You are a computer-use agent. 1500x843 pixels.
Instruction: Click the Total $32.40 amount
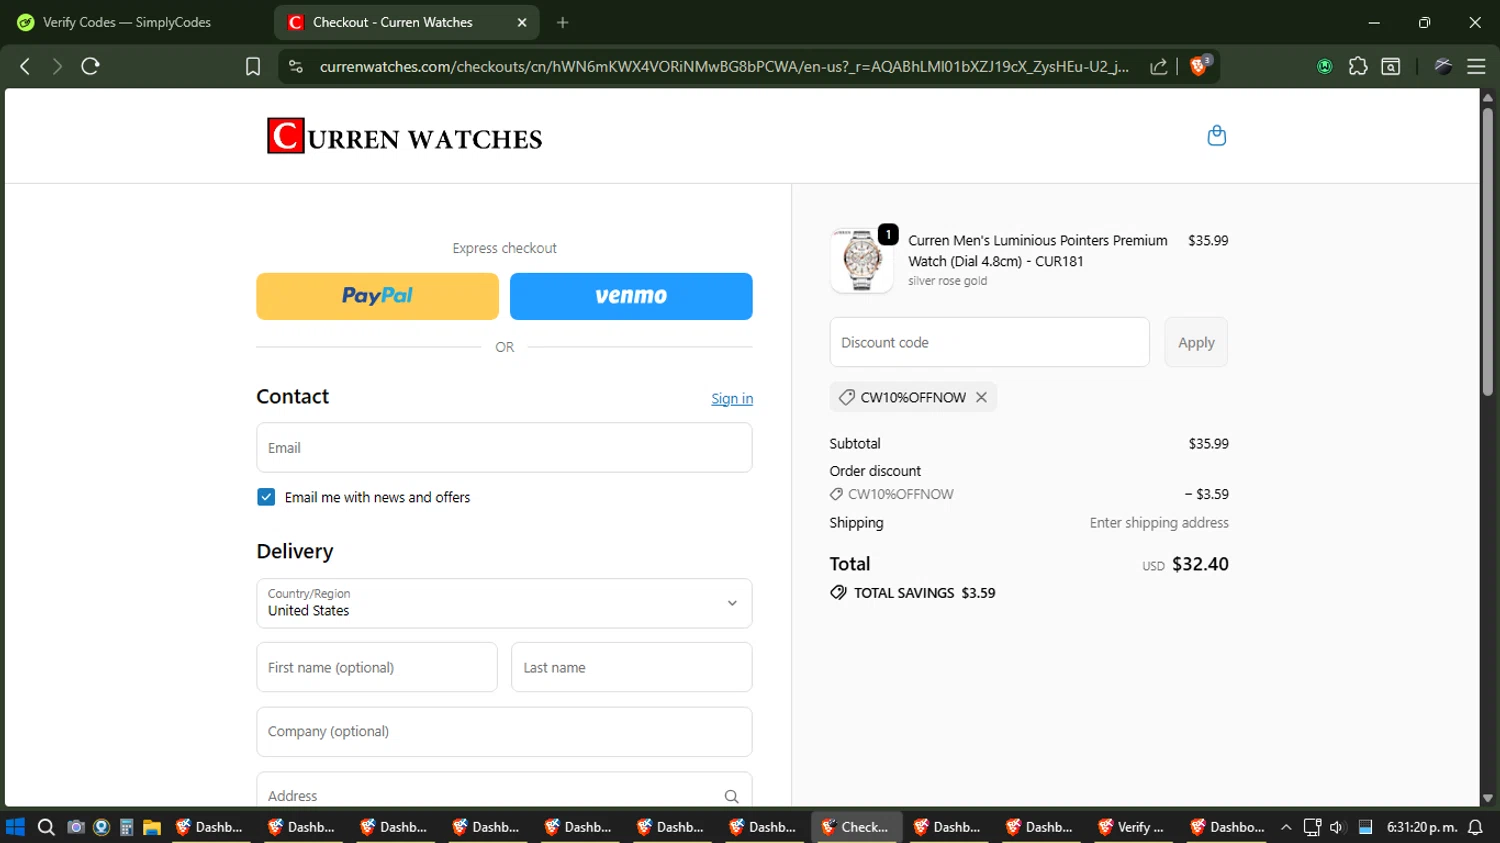click(x=1200, y=564)
